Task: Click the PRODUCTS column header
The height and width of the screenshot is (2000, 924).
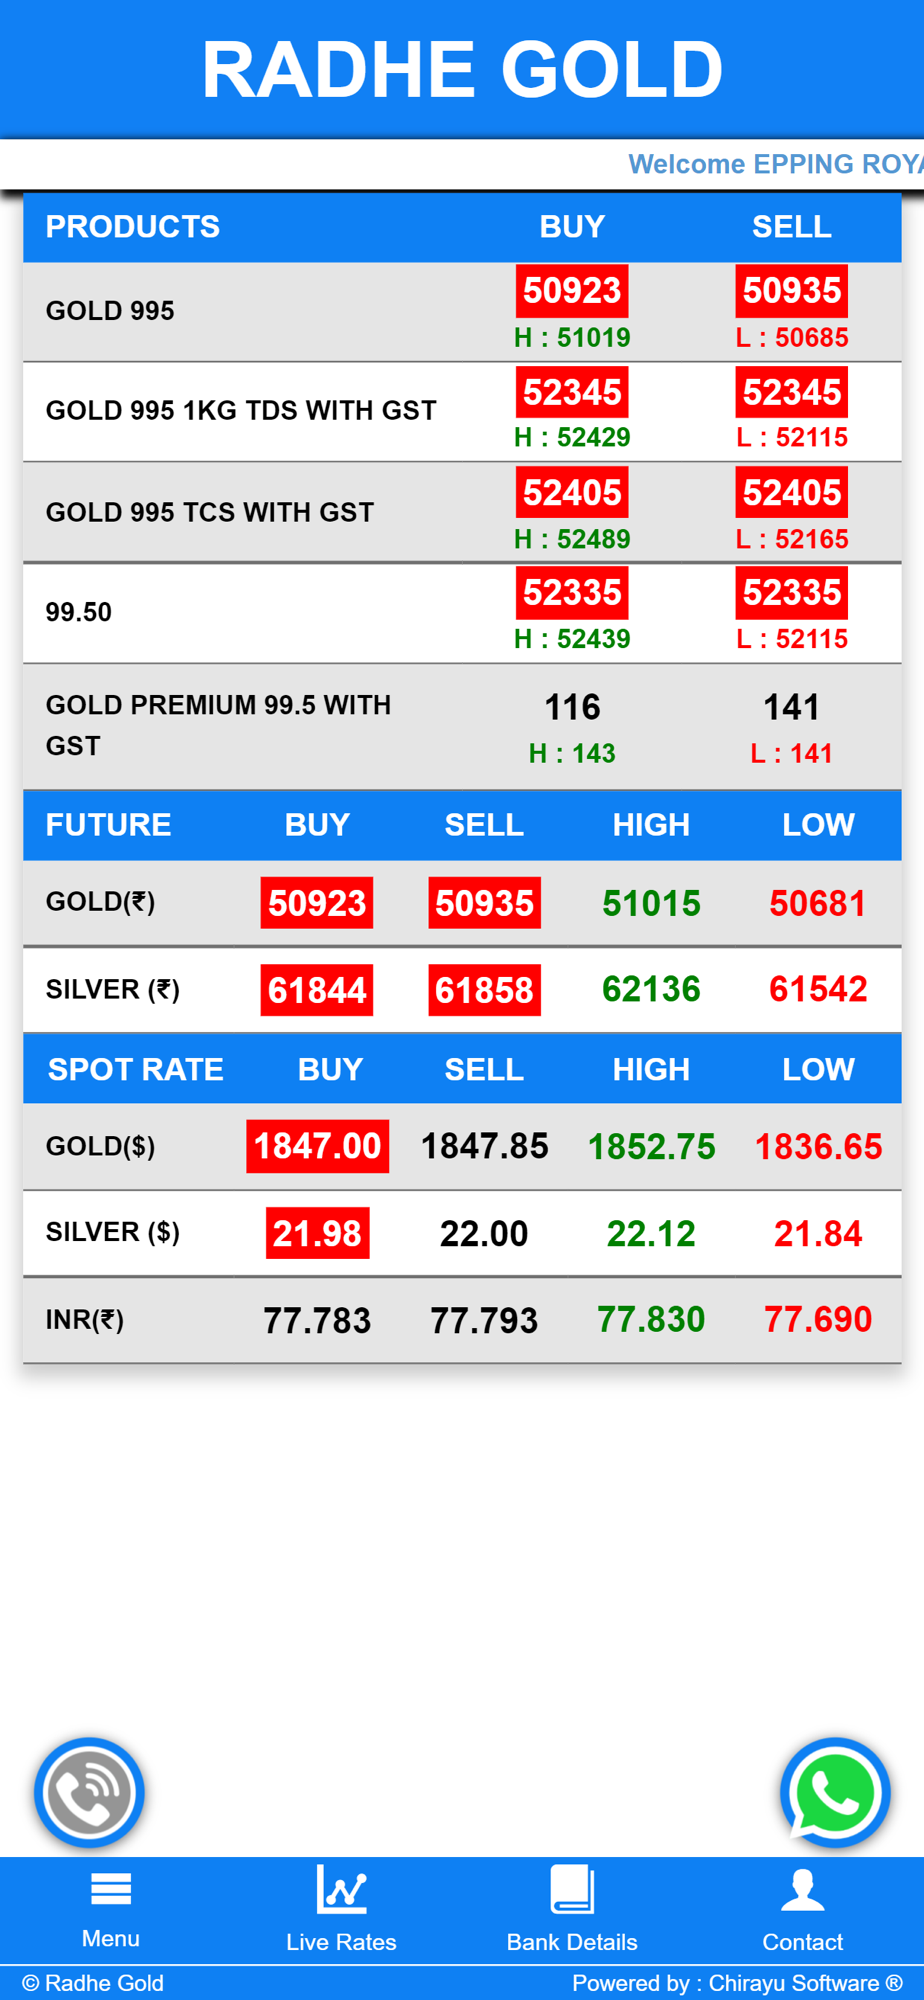Action: (133, 227)
